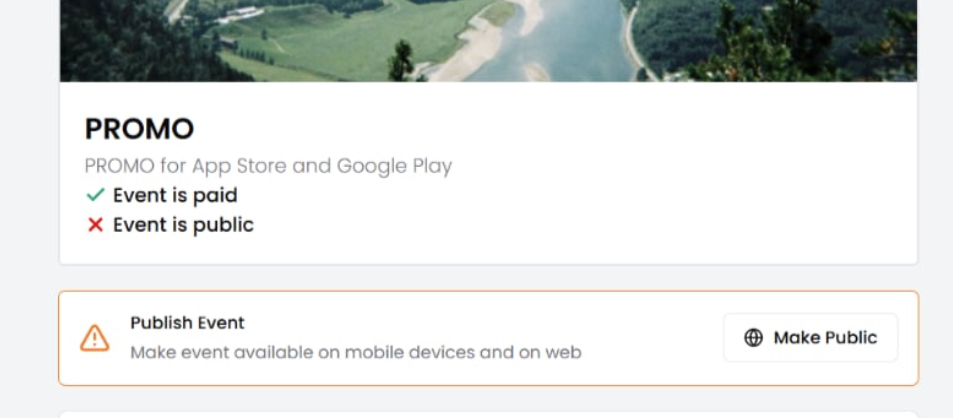Click the partially visible card at bottom
Image resolution: width=953 pixels, height=418 pixels.
(x=488, y=414)
